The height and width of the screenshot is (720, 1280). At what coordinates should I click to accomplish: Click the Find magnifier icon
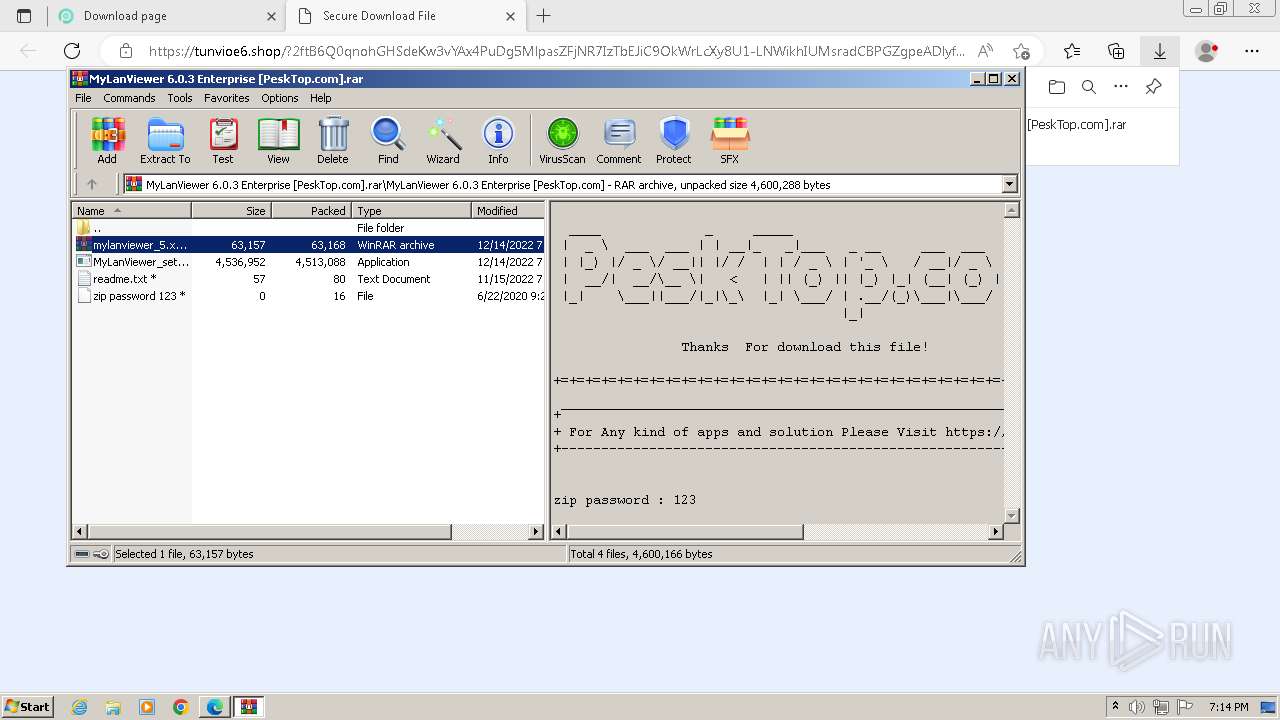[388, 140]
